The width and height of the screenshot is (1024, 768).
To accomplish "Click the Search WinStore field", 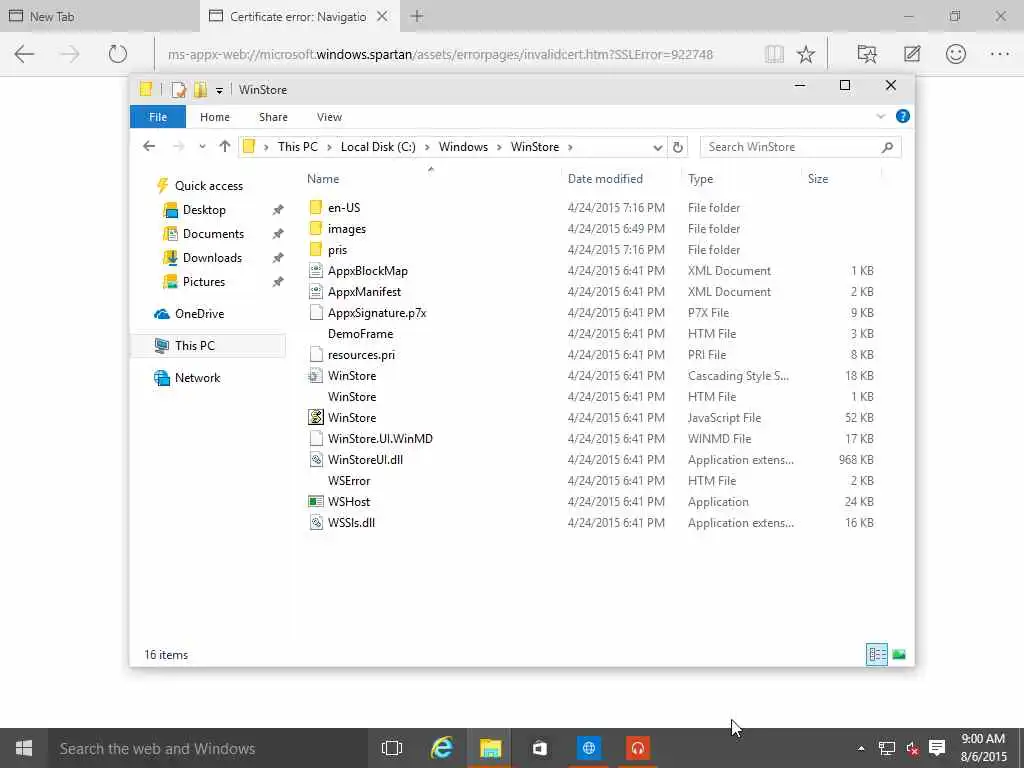I will (800, 147).
